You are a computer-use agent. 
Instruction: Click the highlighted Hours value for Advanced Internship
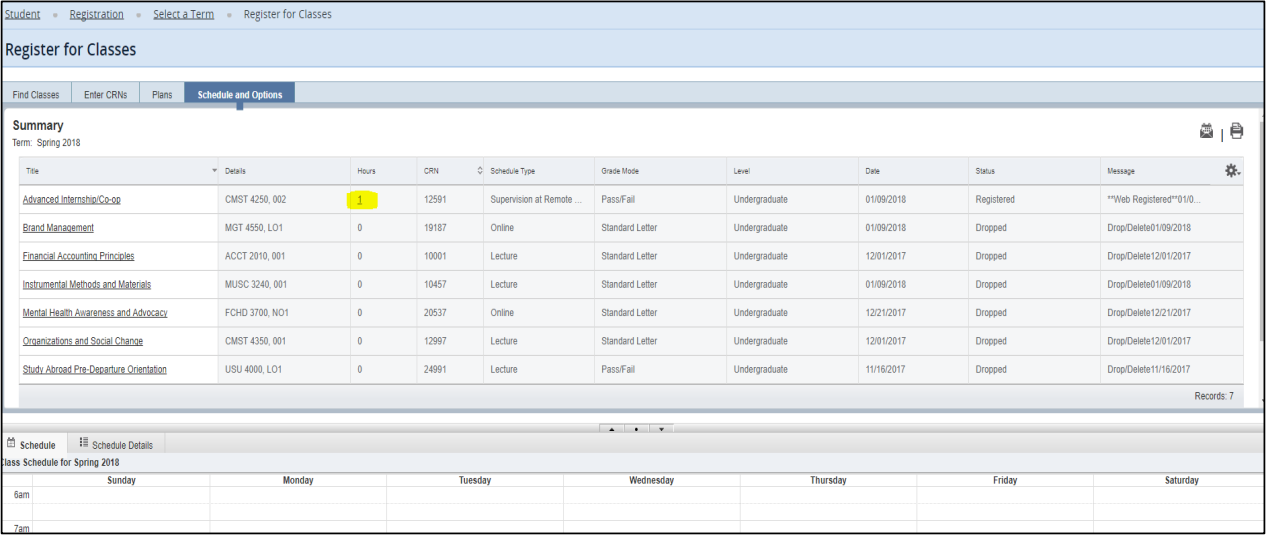point(360,200)
